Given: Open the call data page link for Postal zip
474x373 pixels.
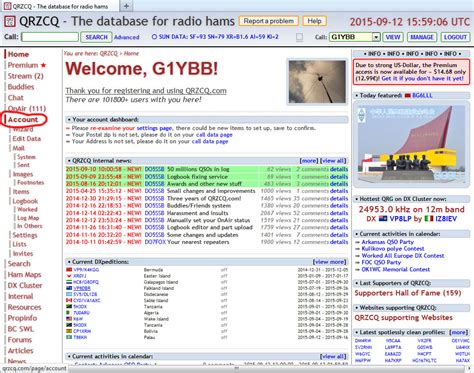Looking at the screenshot, I should click(x=214, y=135).
